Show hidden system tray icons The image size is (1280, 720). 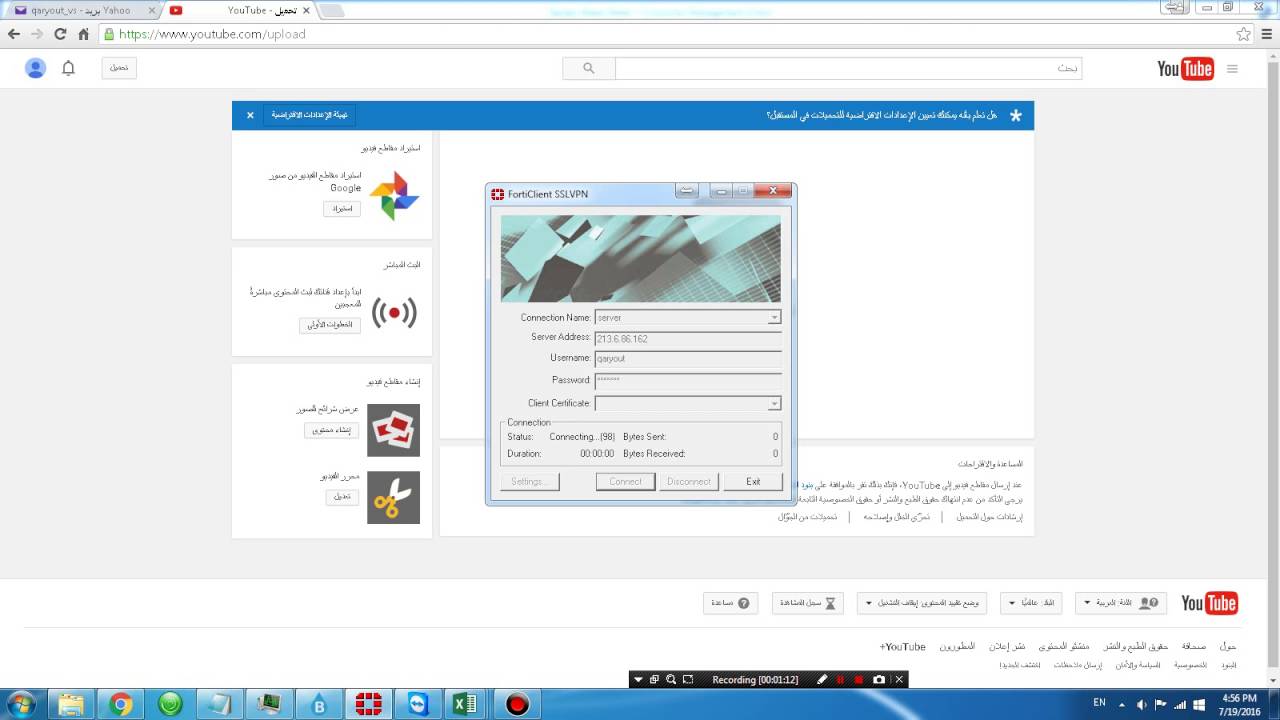(1124, 705)
